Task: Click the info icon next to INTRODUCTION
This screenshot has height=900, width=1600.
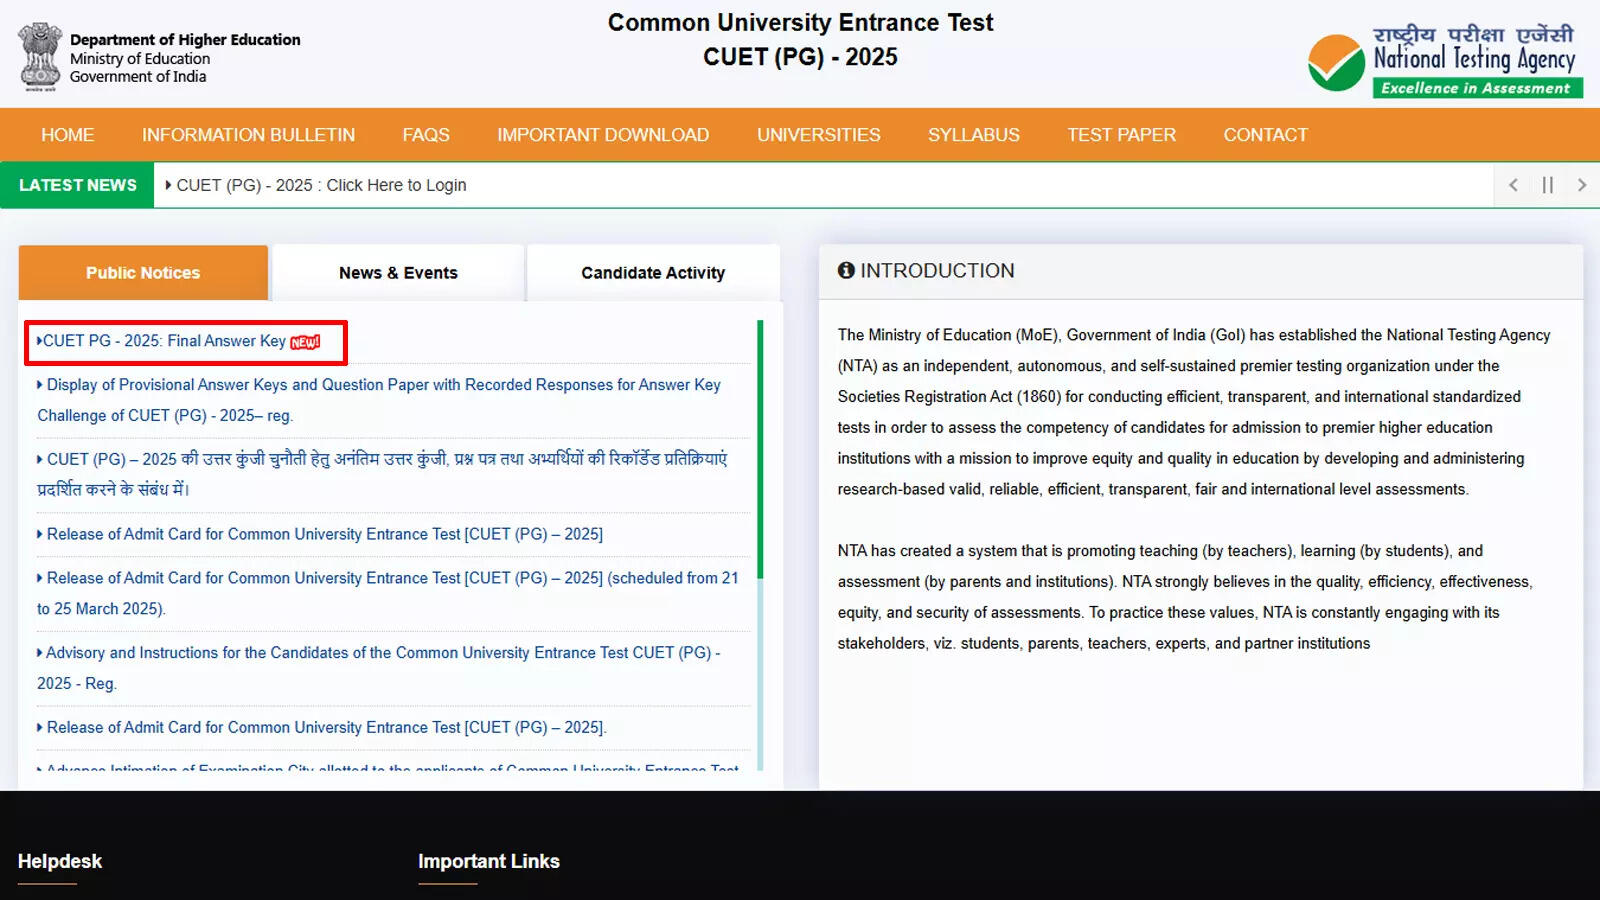Action: 846,270
